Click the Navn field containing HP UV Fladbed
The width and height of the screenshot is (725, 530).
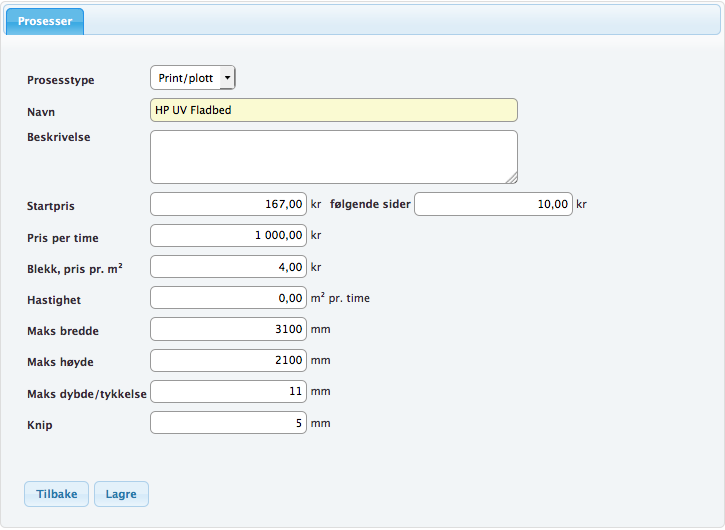[333, 110]
